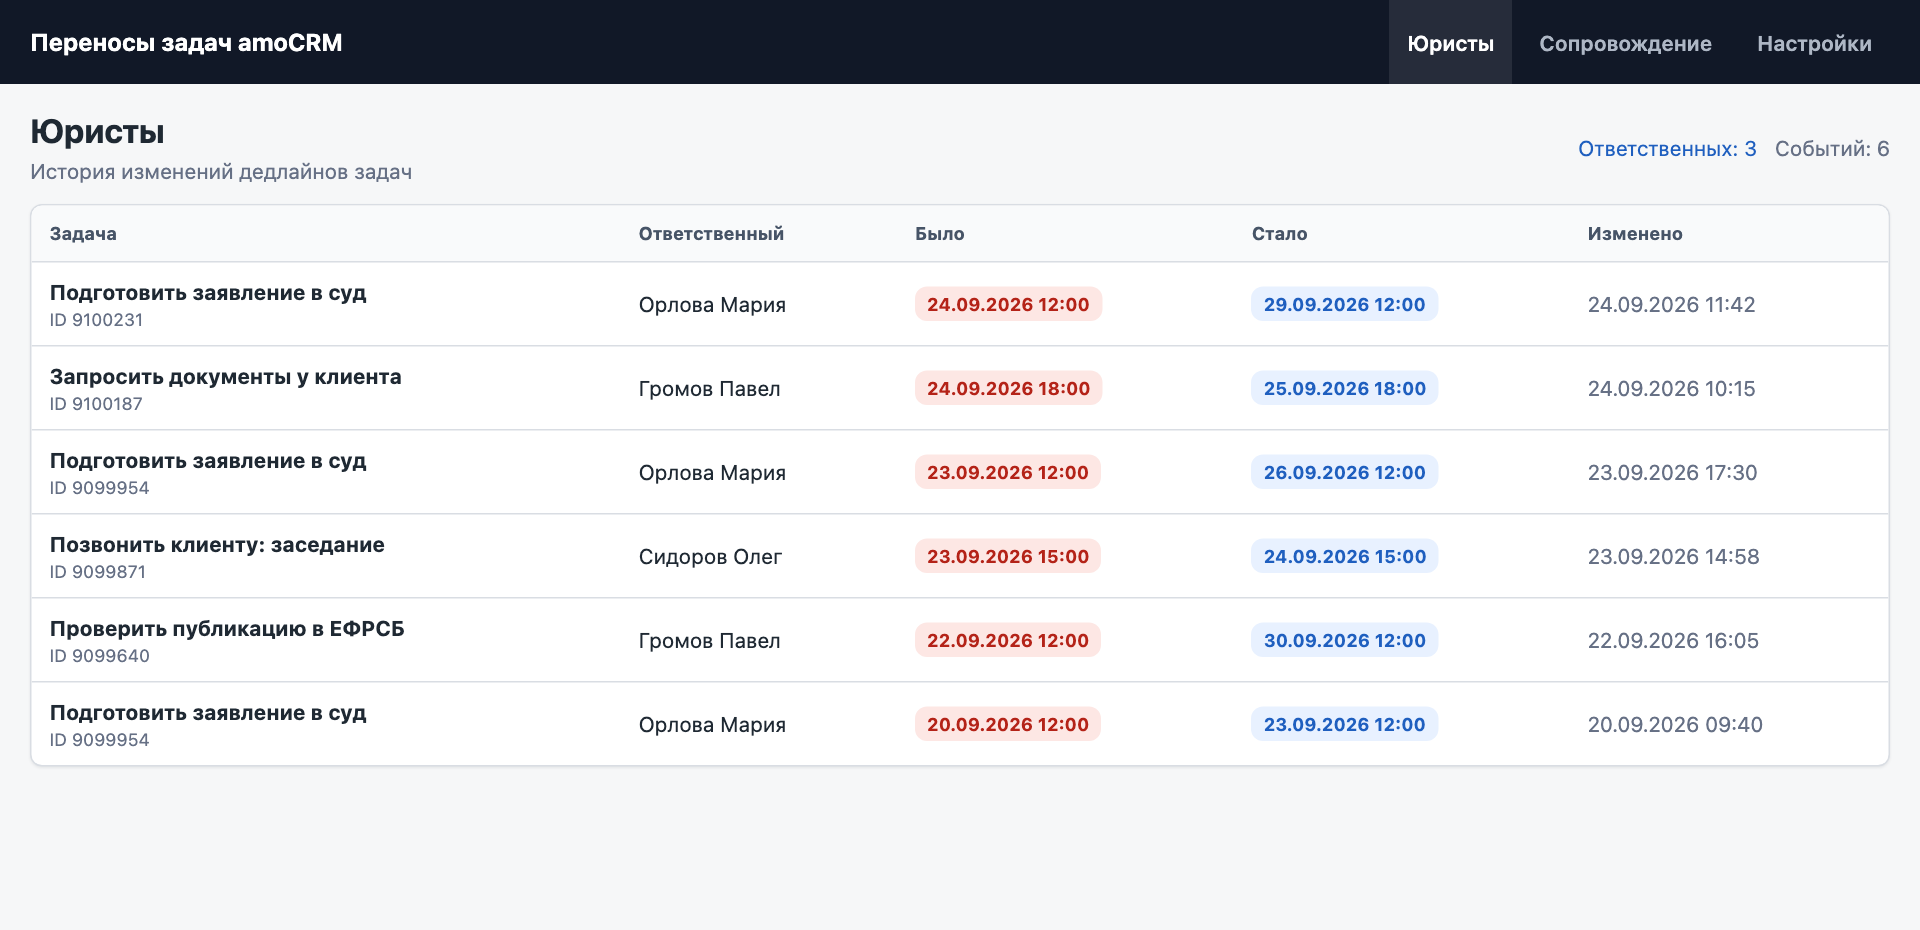Screen dimensions: 1920x930
Task: Click the changed time 24.09.2026 10:15
Action: click(1671, 389)
